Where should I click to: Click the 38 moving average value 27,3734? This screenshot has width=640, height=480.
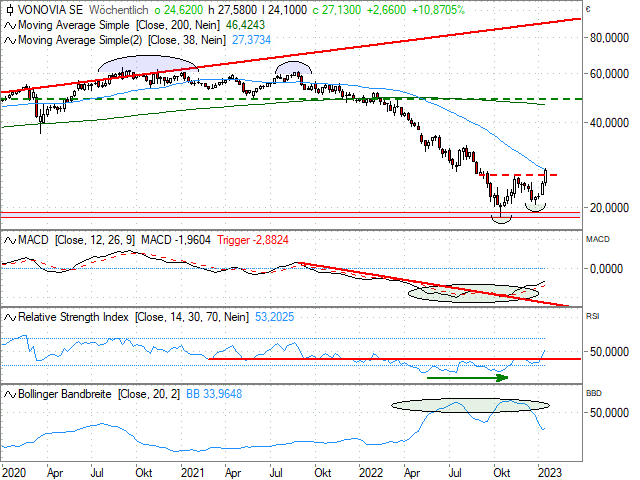[251, 40]
